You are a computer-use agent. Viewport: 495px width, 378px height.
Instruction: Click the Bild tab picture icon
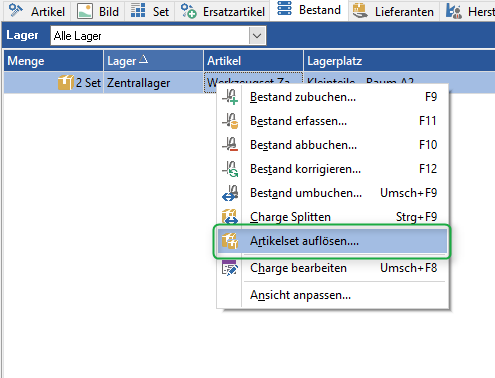[x=85, y=11]
